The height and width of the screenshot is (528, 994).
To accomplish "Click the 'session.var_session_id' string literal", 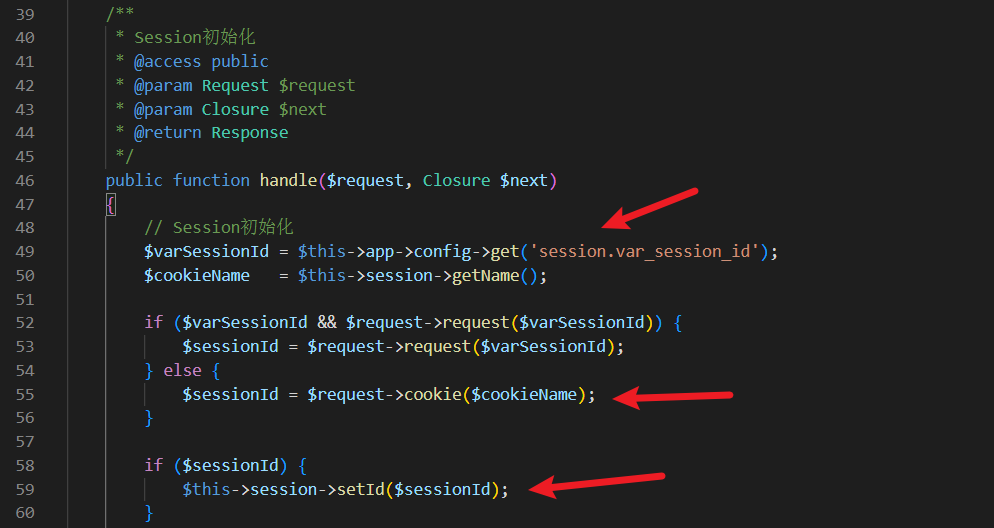I will click(x=644, y=252).
